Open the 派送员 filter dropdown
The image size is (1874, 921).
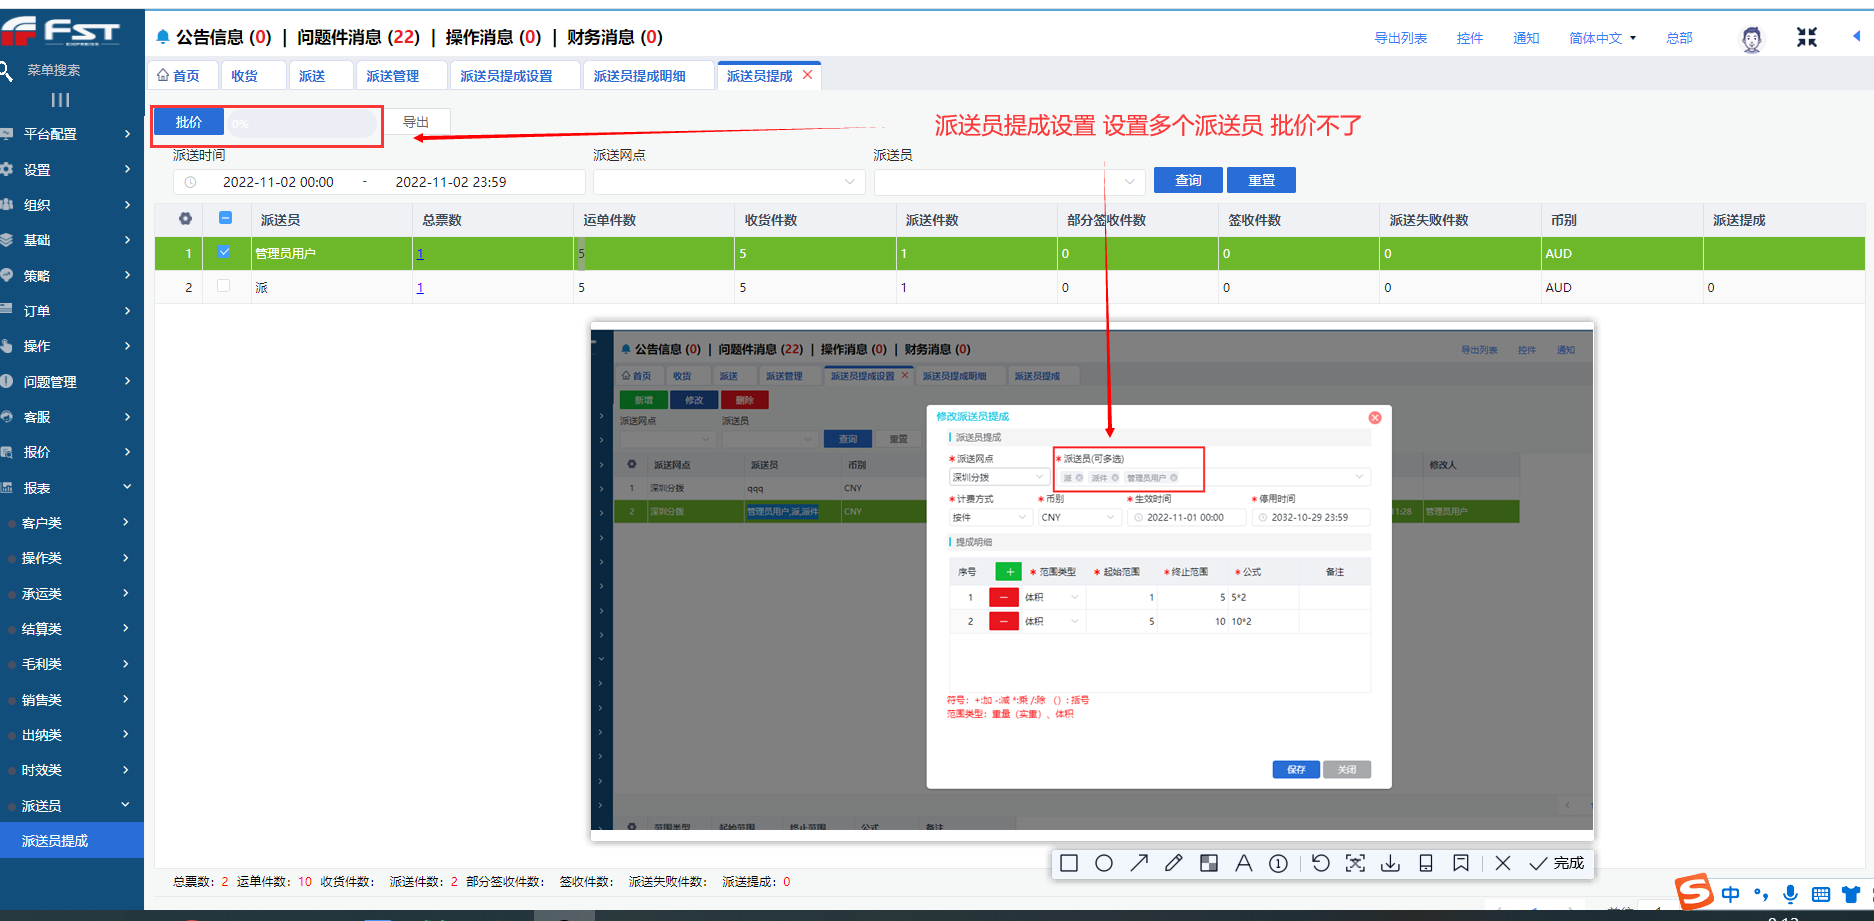pos(1009,181)
